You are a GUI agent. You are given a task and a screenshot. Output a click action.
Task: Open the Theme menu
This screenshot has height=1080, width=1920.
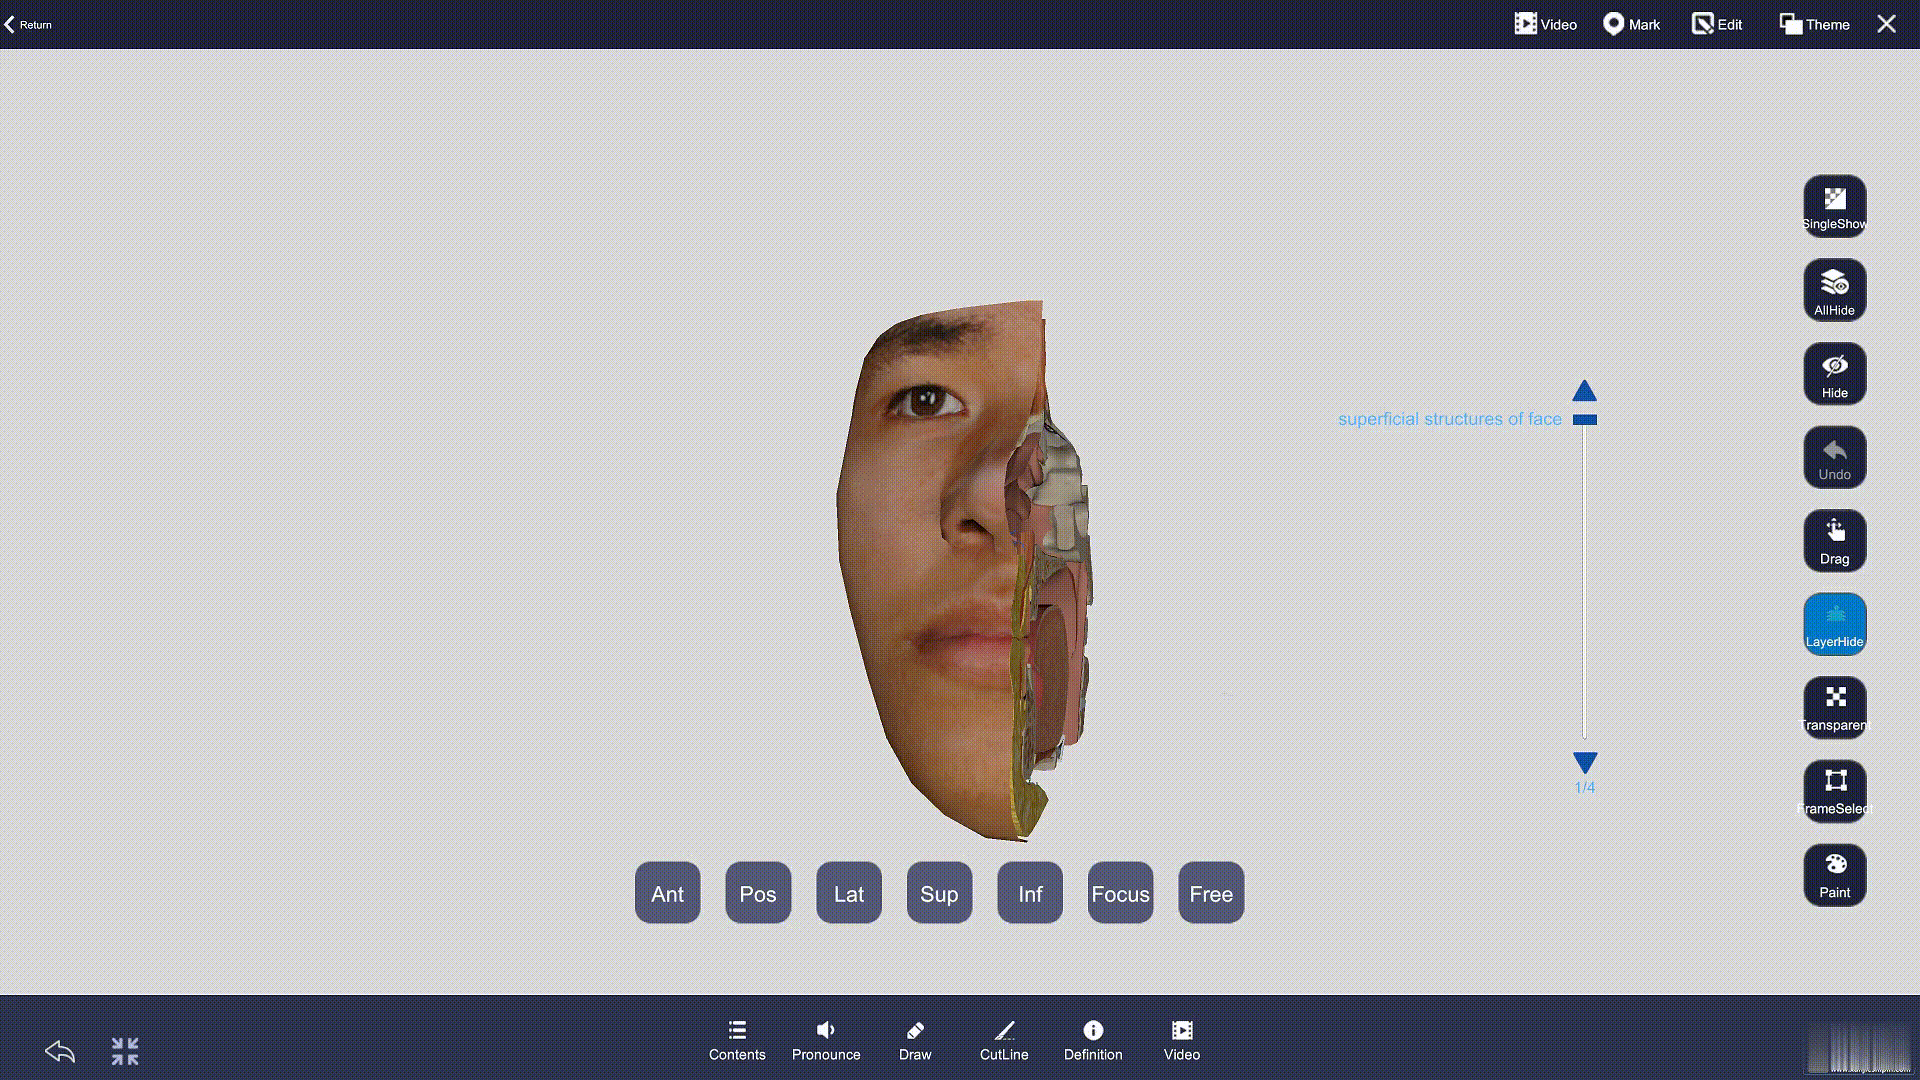point(1813,23)
